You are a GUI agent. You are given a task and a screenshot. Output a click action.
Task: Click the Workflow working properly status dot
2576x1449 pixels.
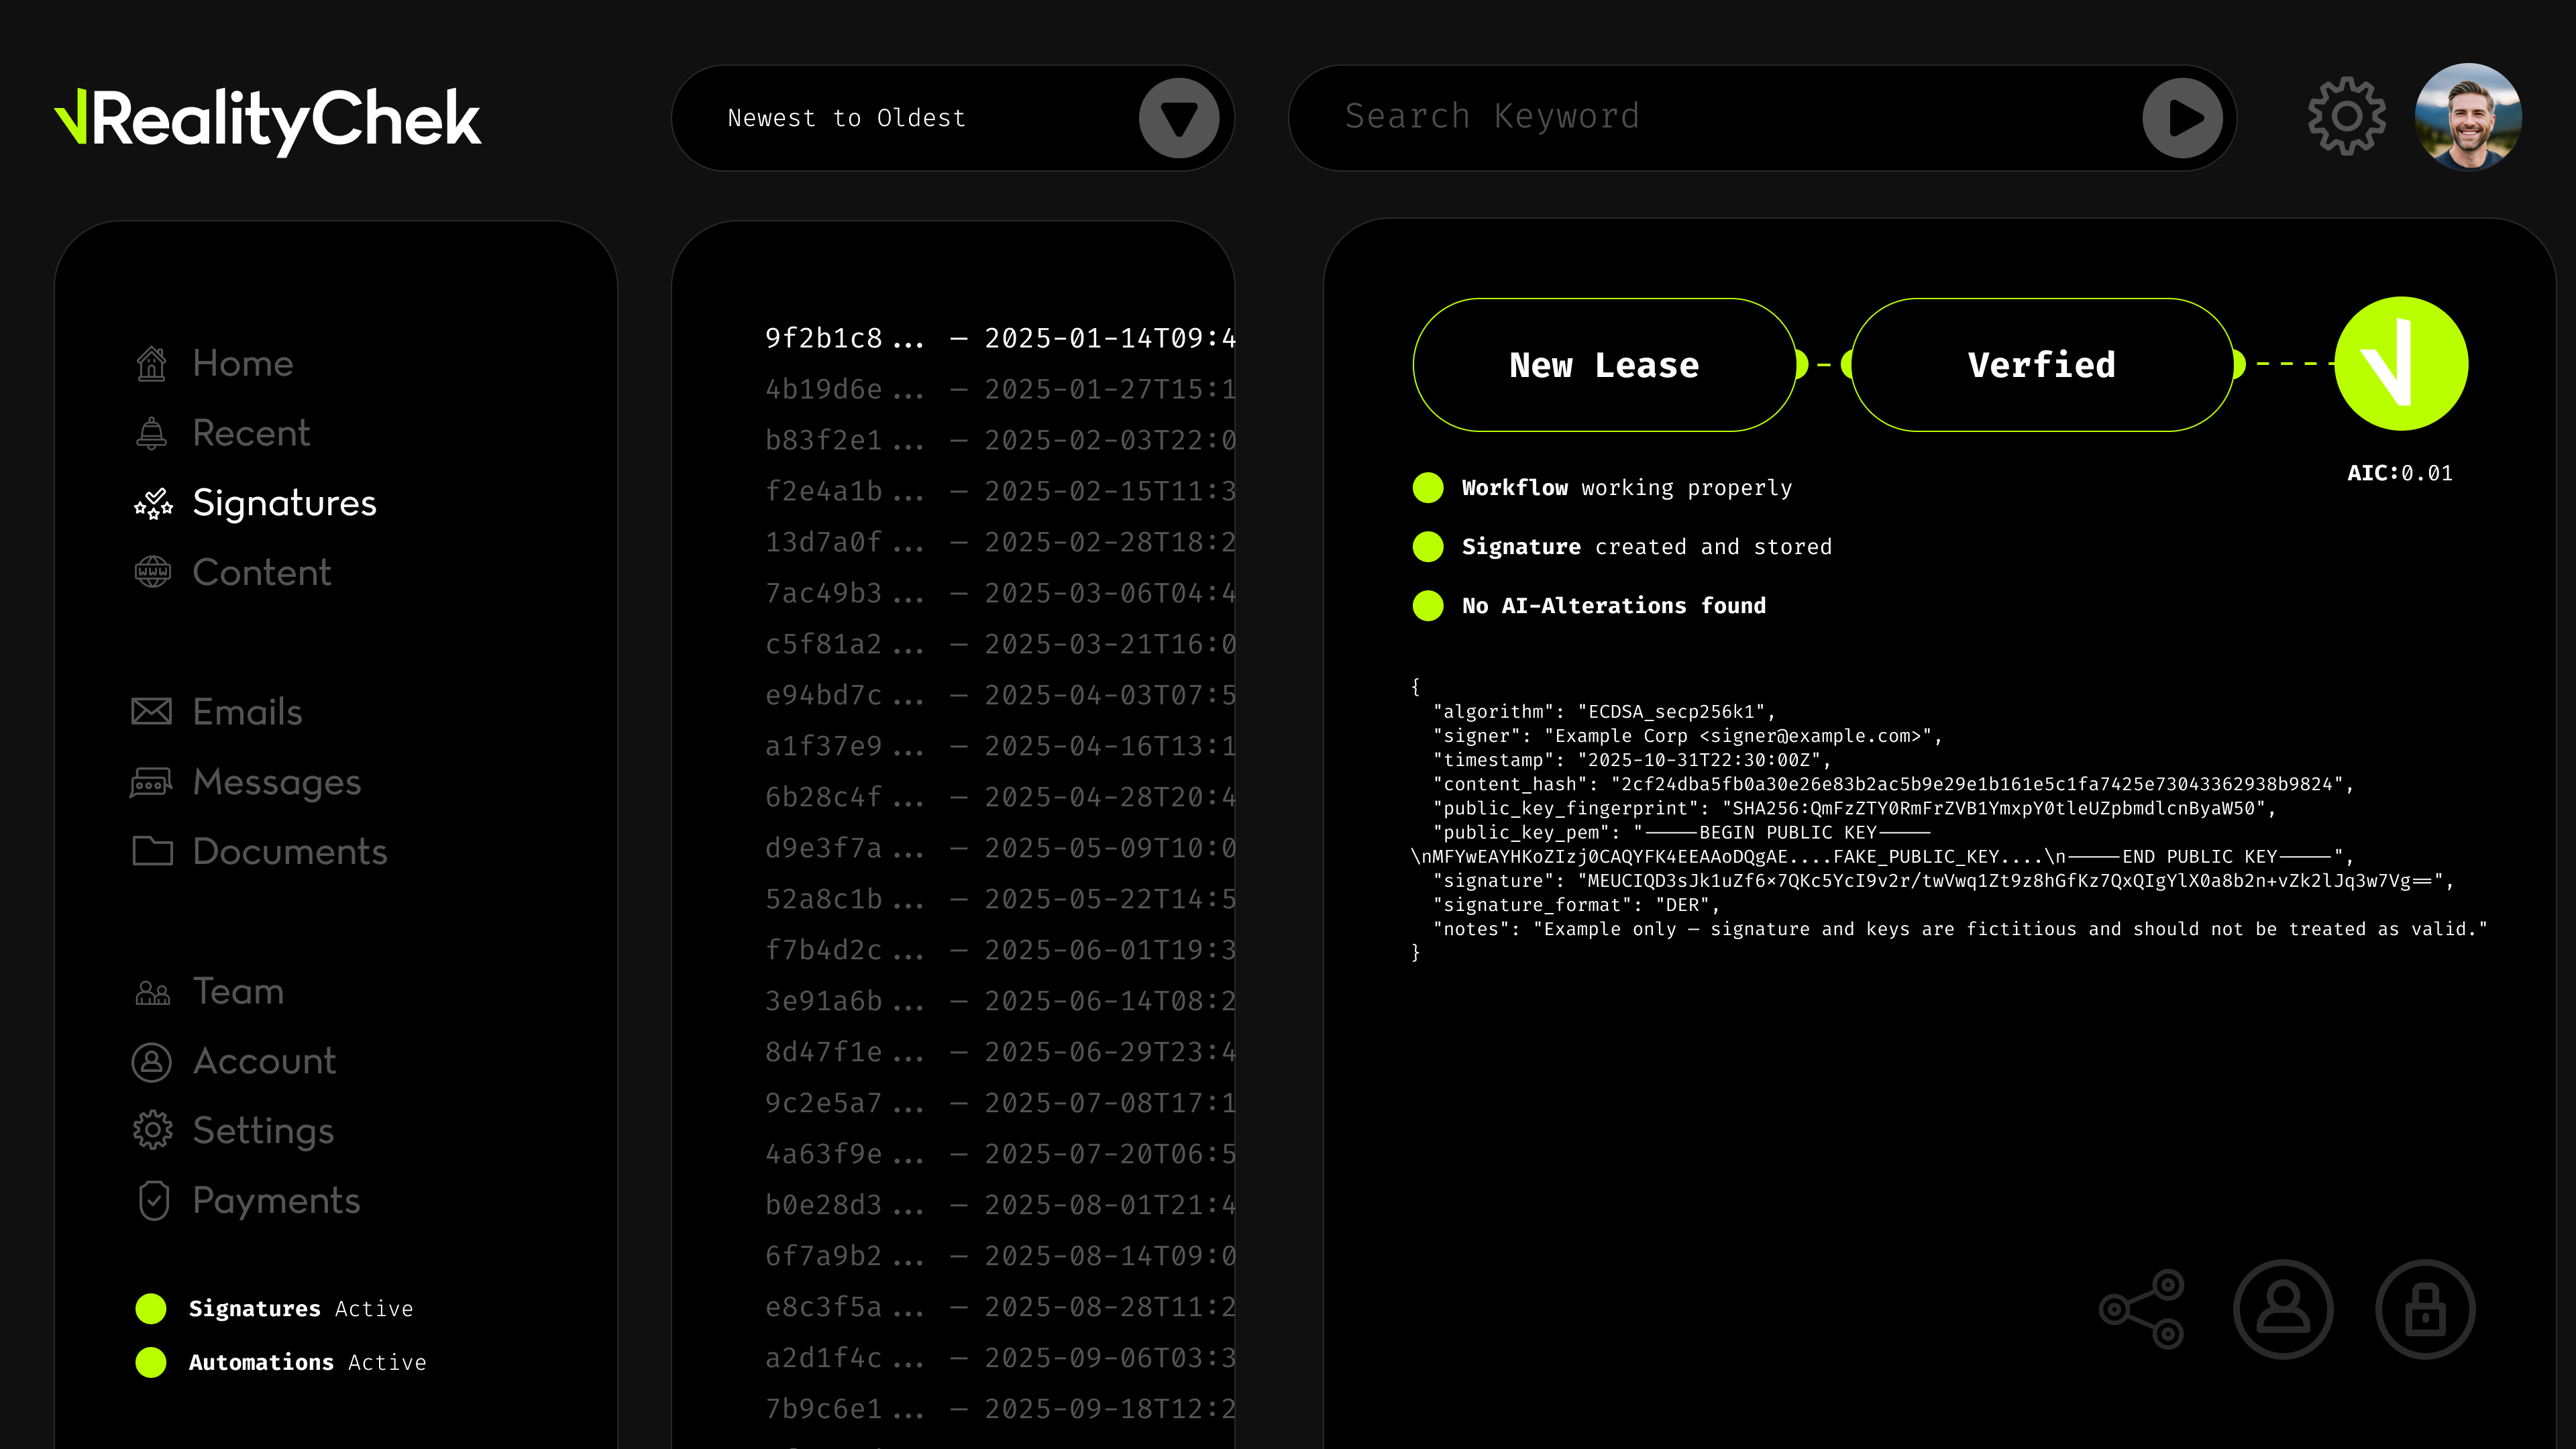click(1428, 488)
